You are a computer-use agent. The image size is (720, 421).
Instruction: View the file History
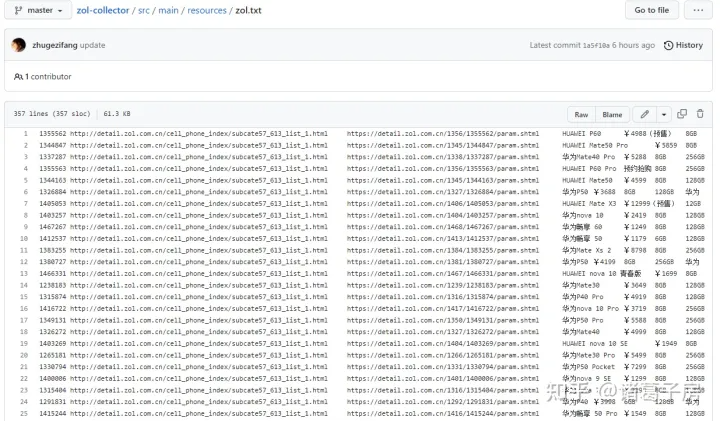pyautogui.click(x=683, y=45)
